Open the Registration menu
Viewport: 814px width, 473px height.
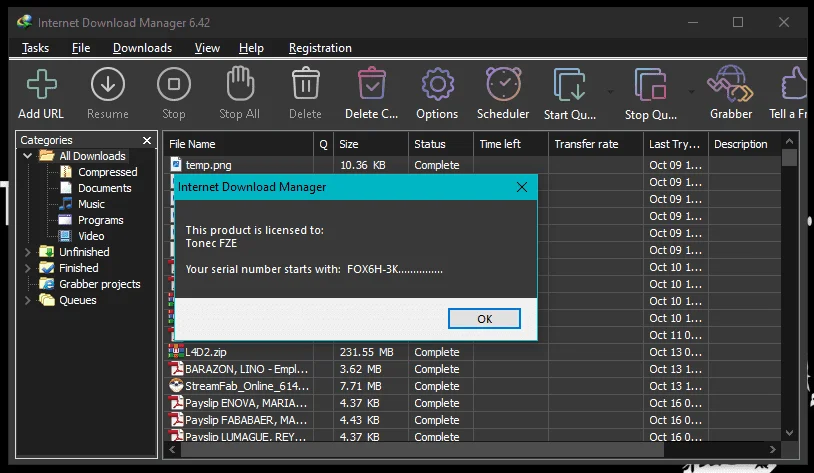pyautogui.click(x=320, y=48)
